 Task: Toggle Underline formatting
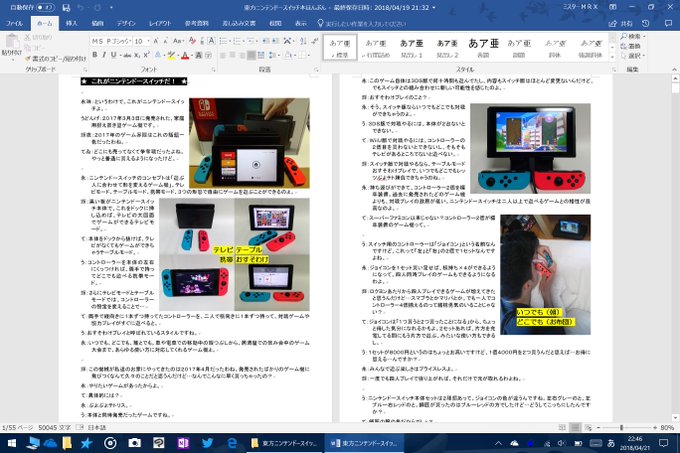click(114, 55)
